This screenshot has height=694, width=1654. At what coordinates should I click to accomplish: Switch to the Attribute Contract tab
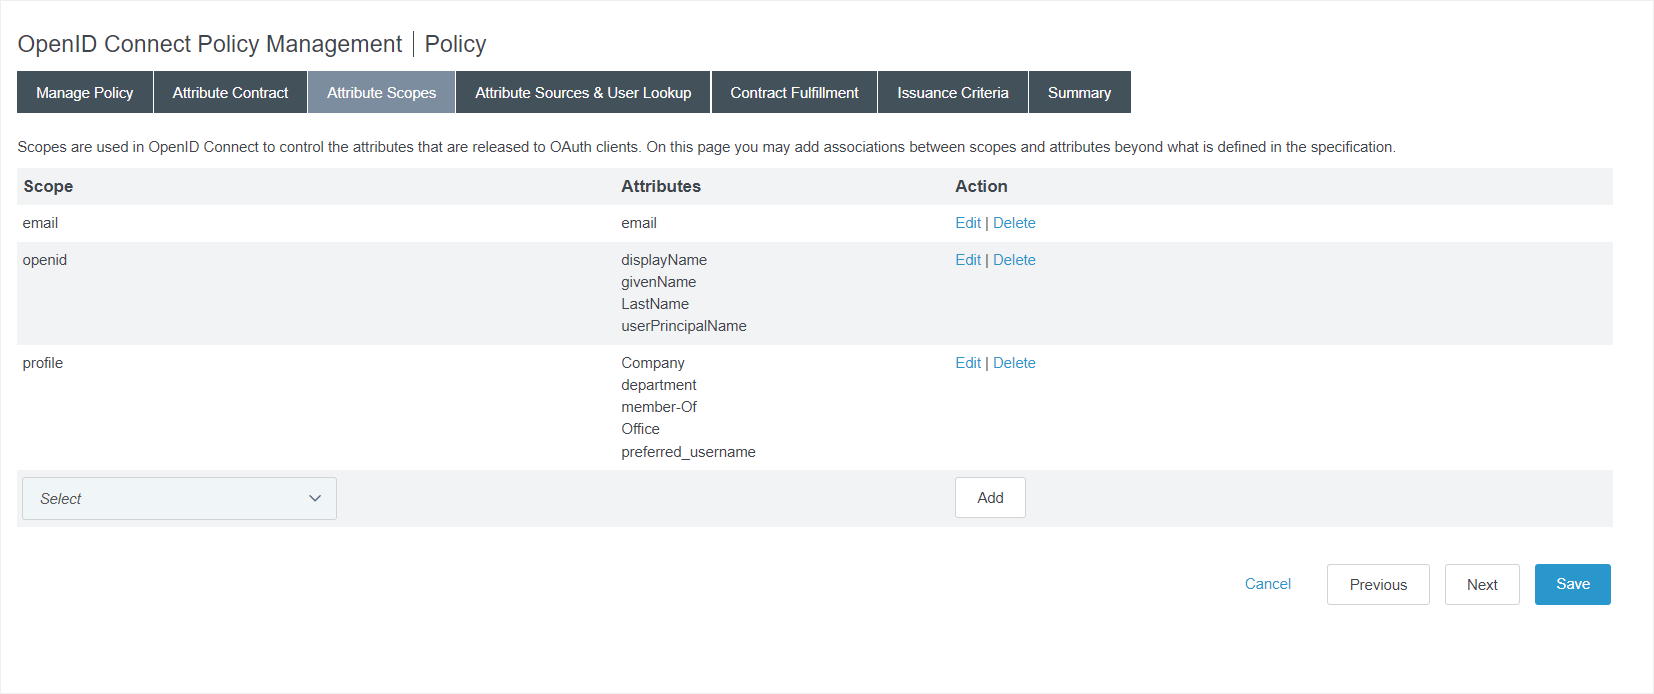(x=230, y=92)
